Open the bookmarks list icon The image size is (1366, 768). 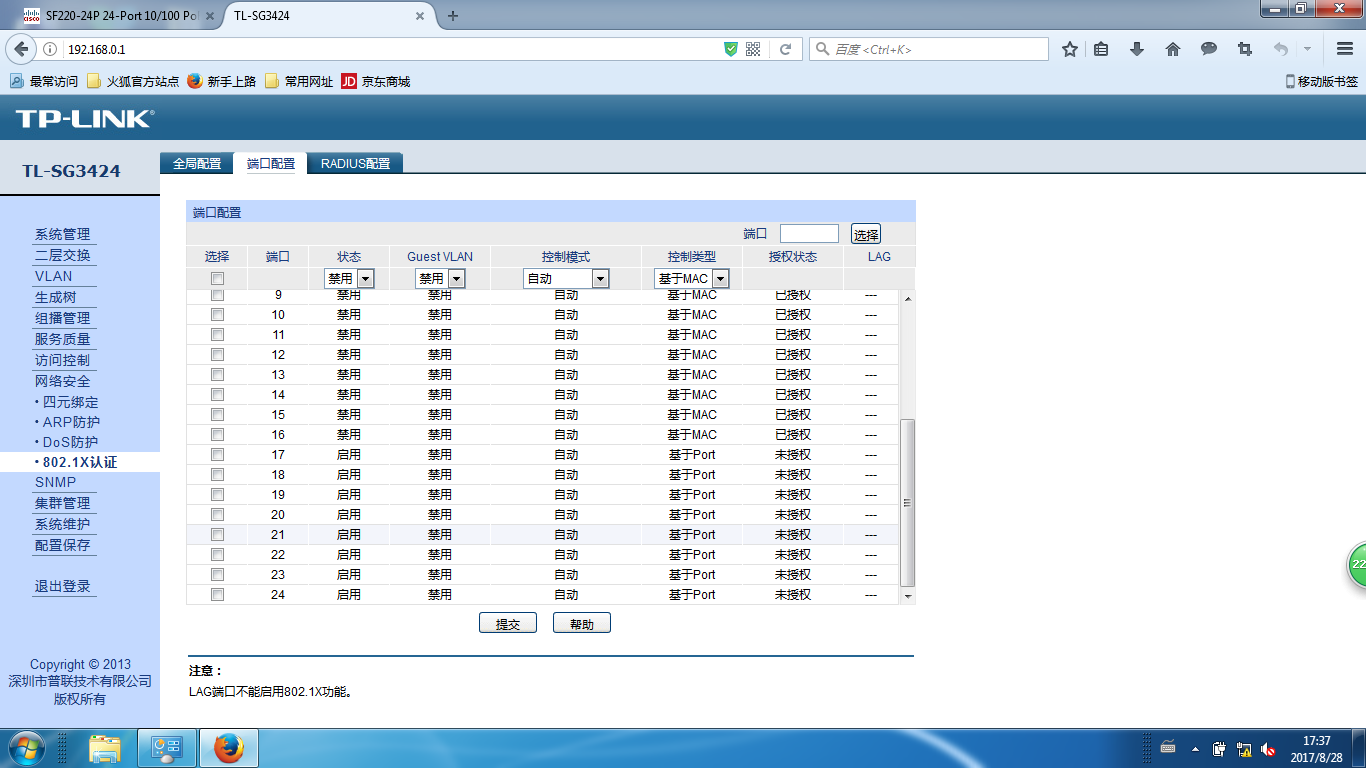point(1101,49)
